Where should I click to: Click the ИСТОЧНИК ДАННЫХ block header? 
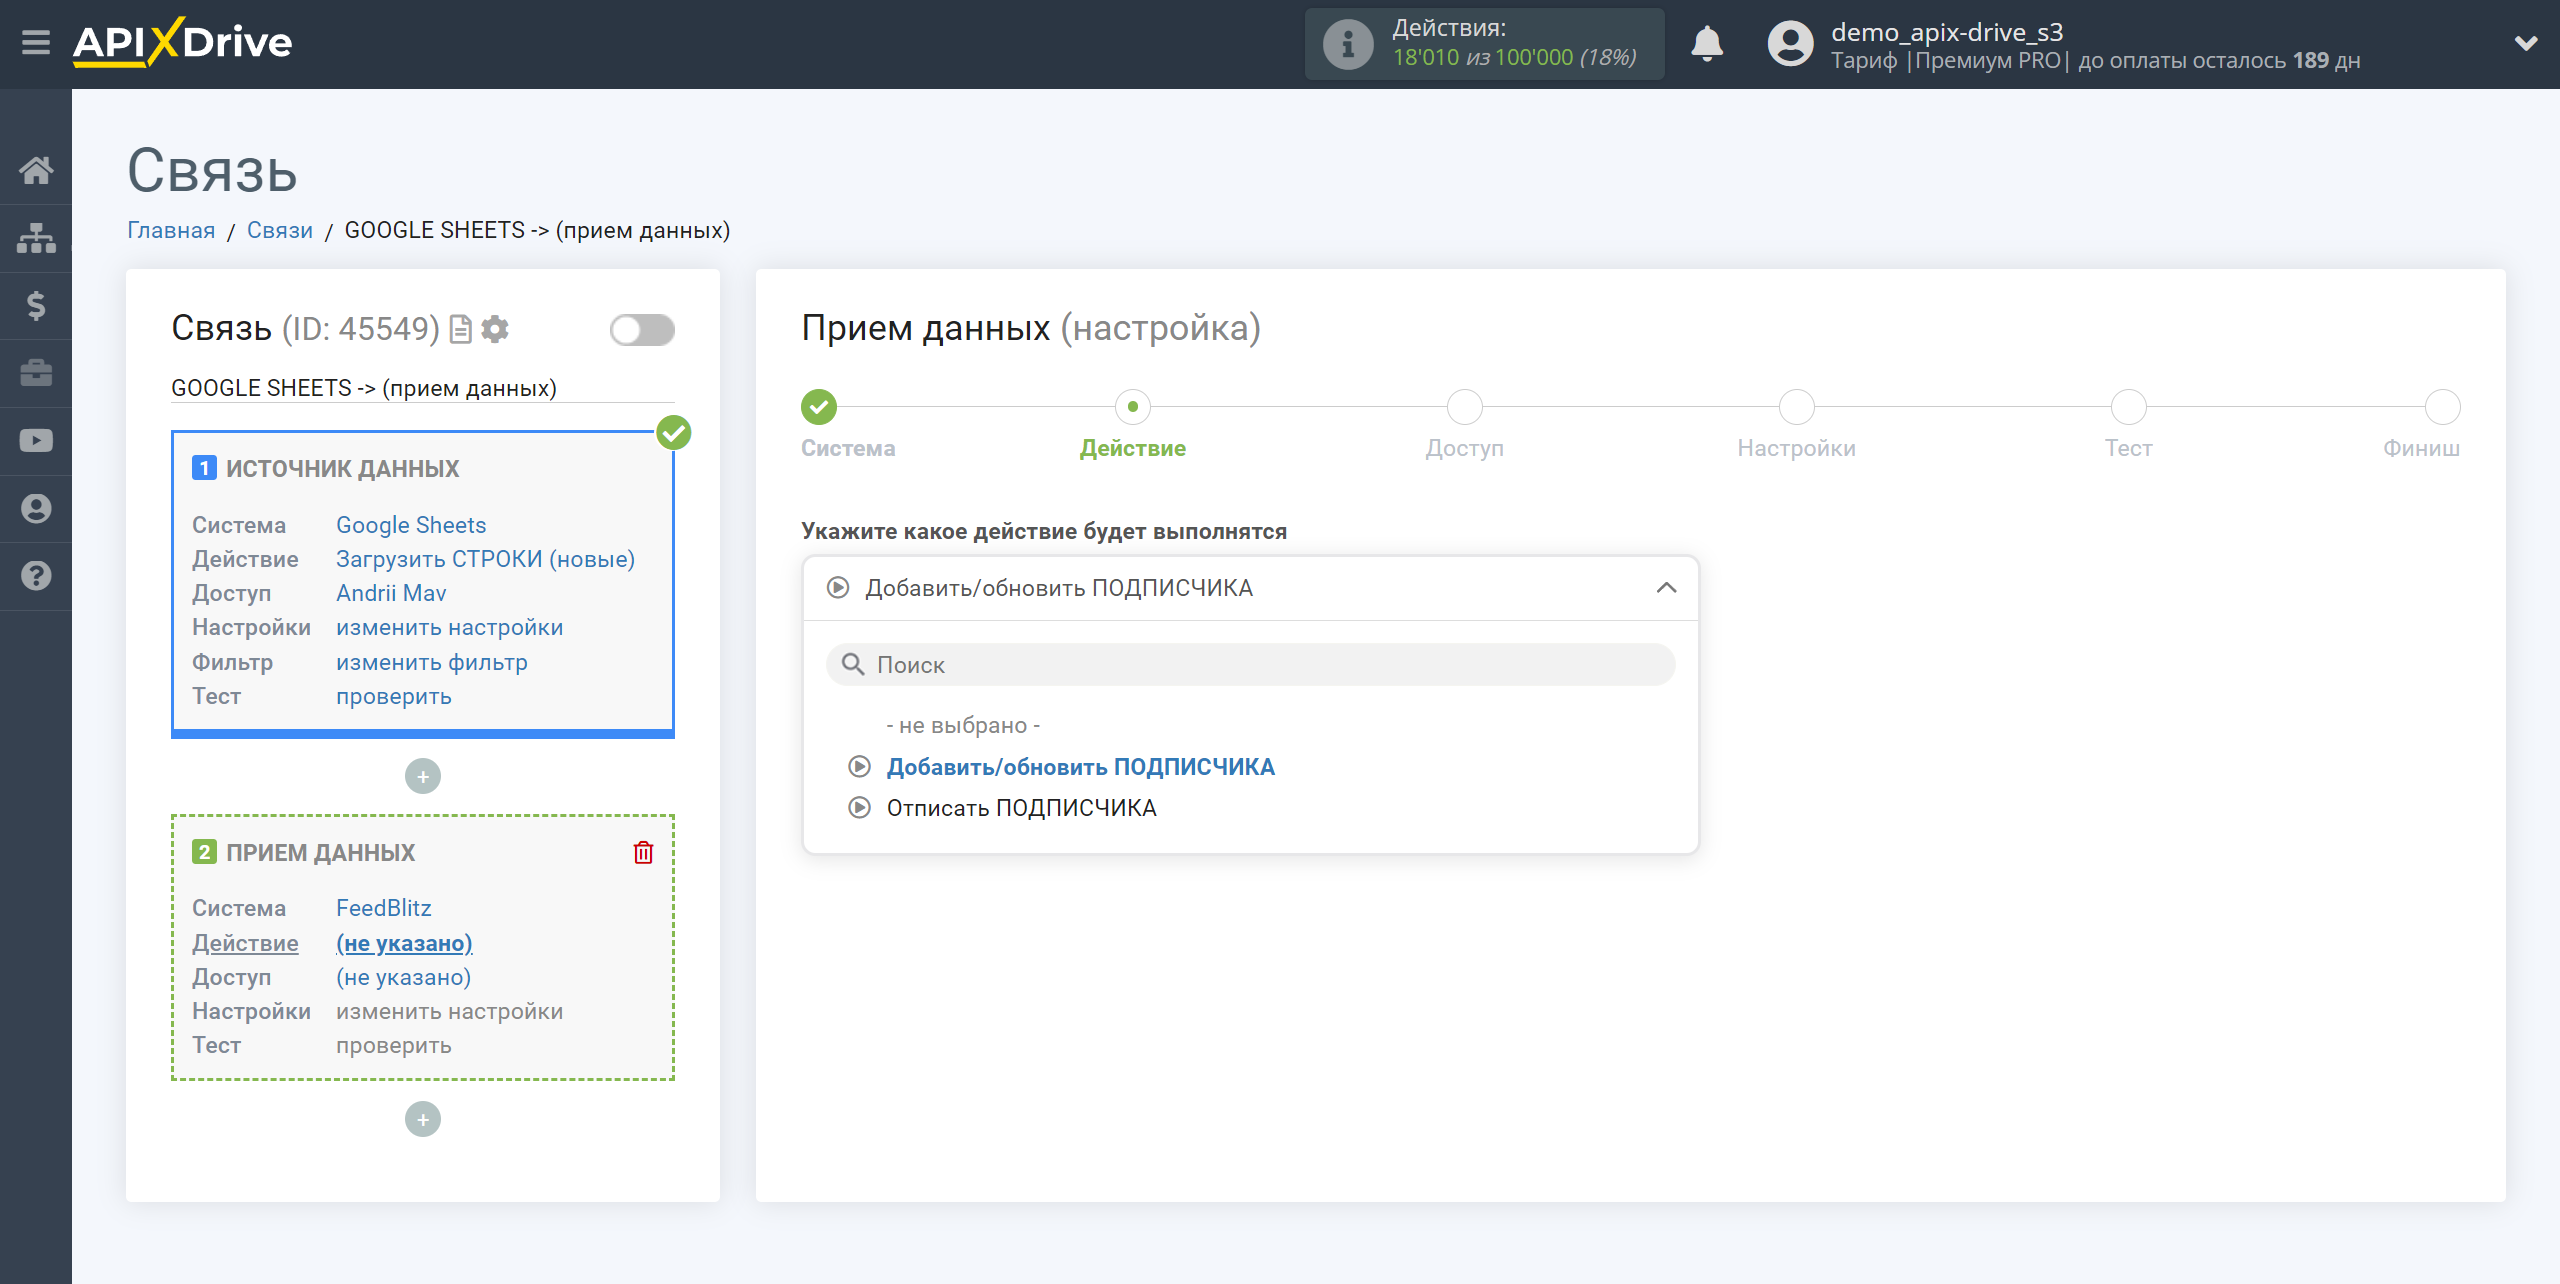[x=342, y=468]
